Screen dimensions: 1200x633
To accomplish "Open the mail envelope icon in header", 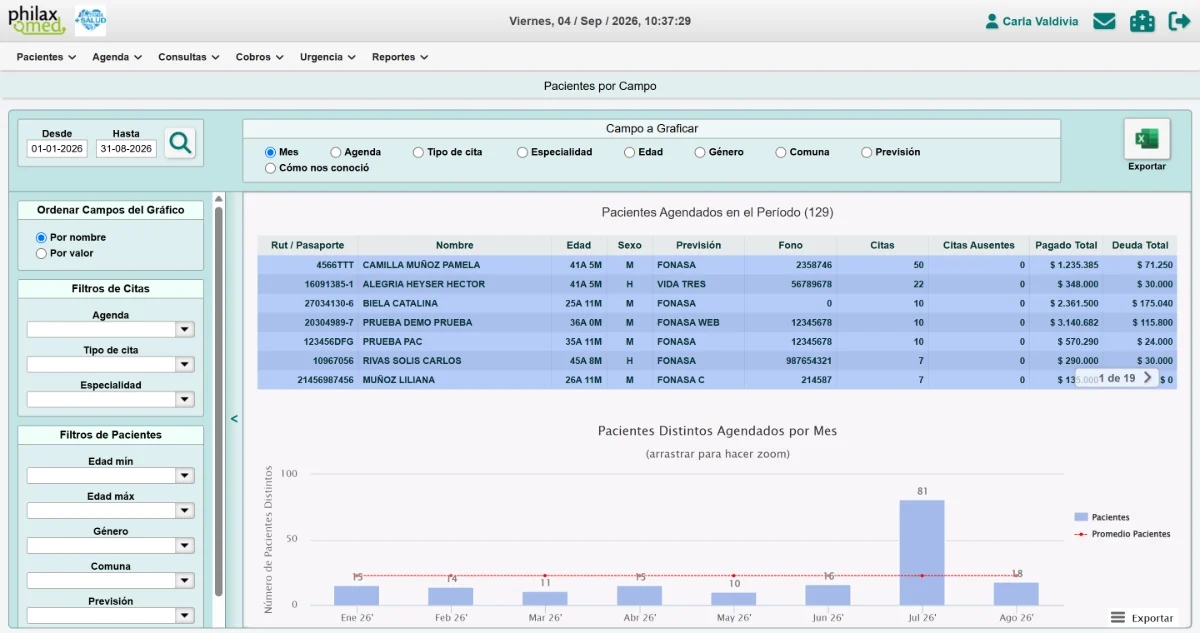I will [1104, 21].
